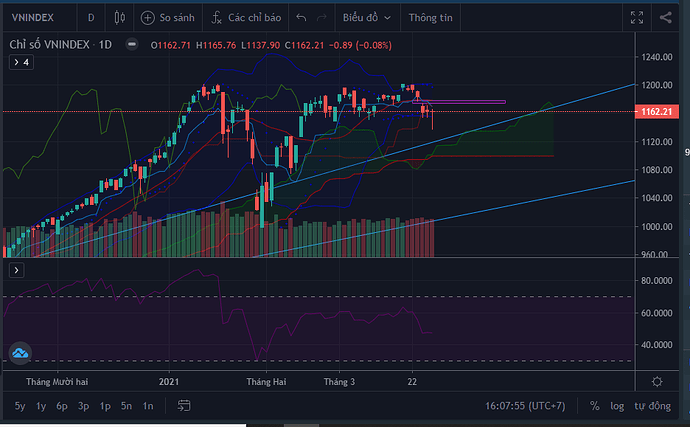The image size is (690, 427).
Task: Collapse the legend with minus icon
Action: [x=132, y=44]
